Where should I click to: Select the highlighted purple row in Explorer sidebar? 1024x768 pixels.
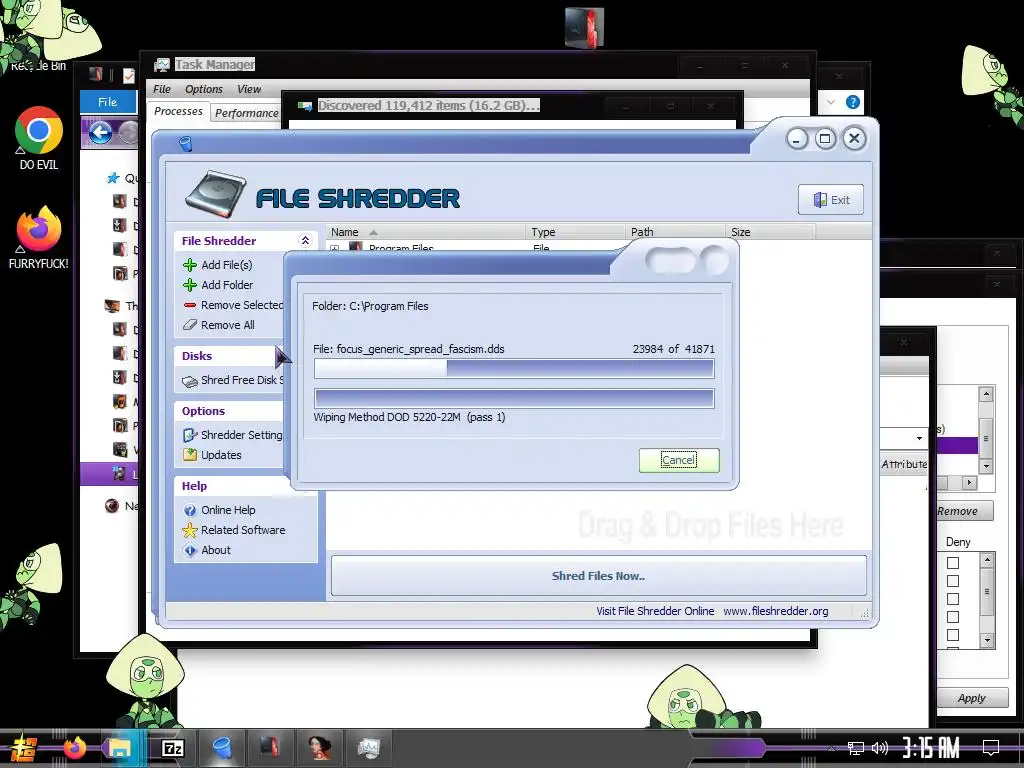(x=109, y=474)
